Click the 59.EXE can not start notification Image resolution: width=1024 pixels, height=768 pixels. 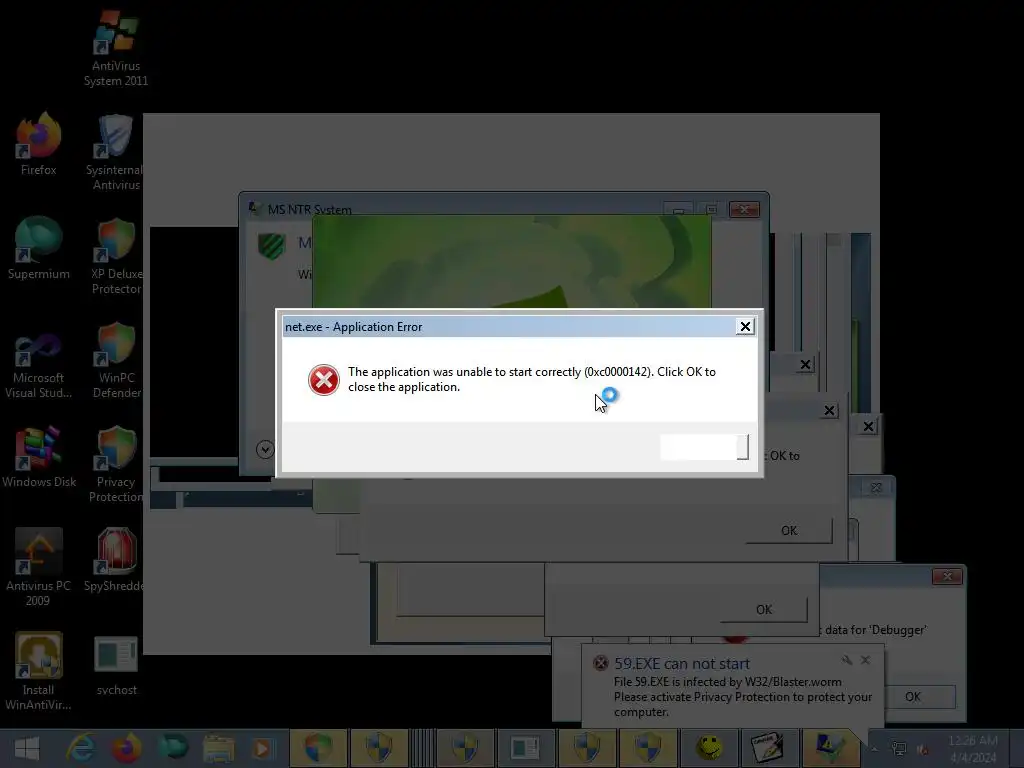(733, 687)
